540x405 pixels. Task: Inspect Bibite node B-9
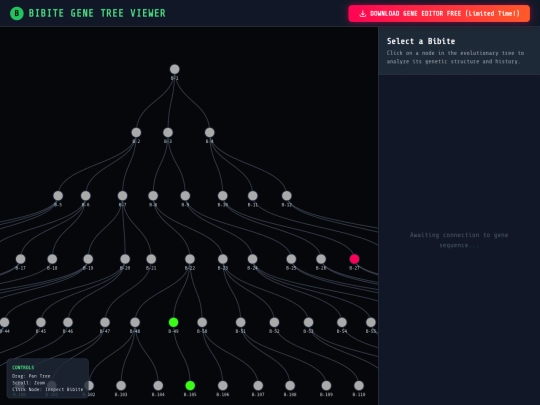(x=185, y=196)
